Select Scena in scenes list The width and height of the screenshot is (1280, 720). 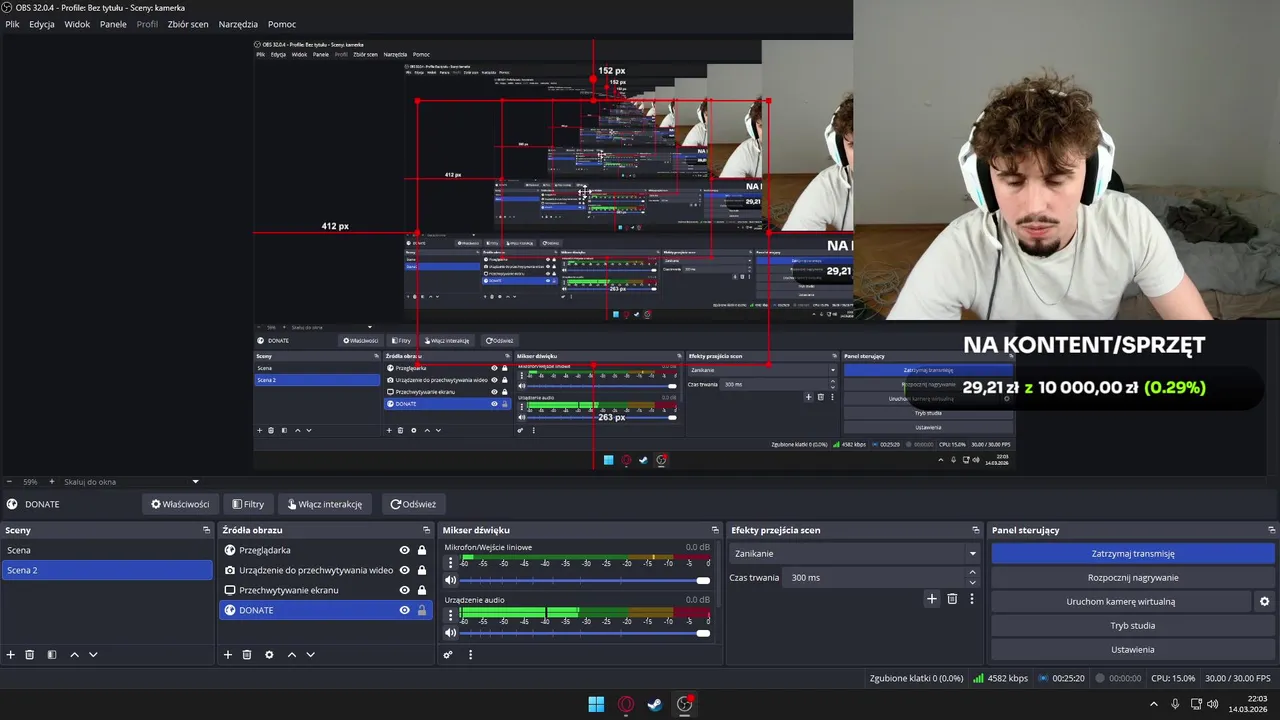coord(107,550)
